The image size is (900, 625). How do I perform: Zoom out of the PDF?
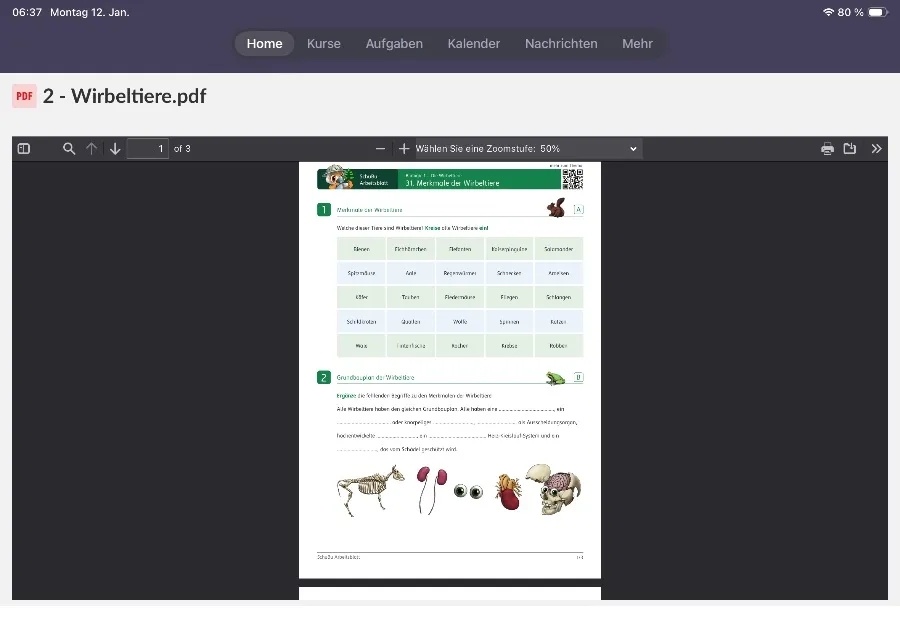point(380,148)
